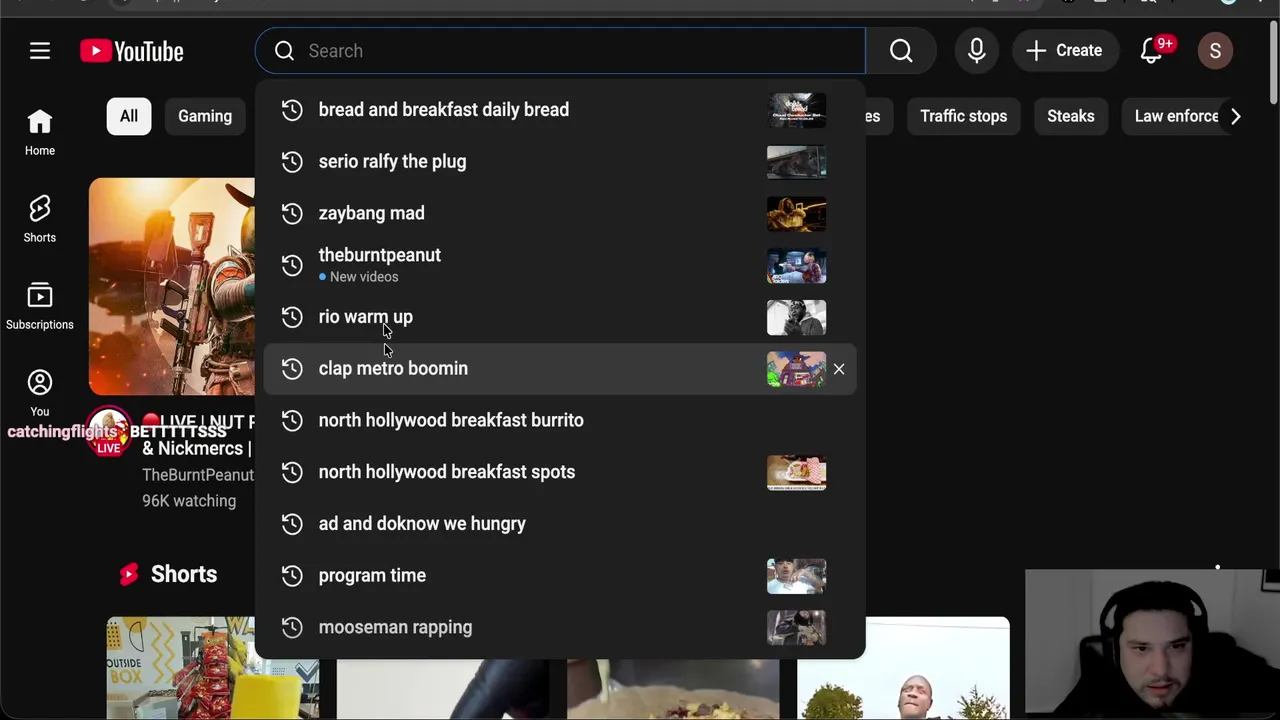Click the magnifier icon inside search box
Screen dimensions: 1280x720
coord(284,51)
